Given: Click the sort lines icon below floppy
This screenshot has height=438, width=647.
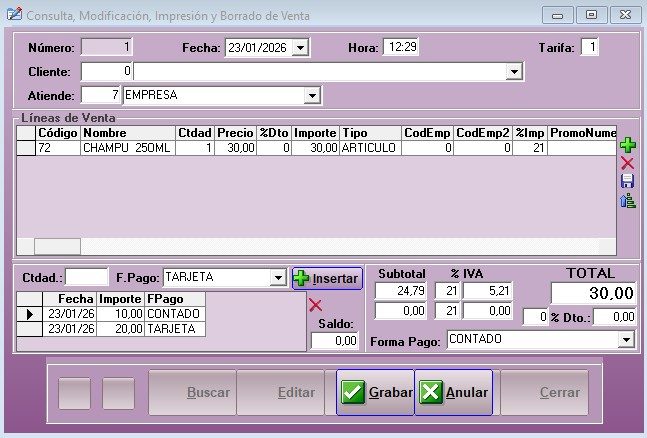Looking at the screenshot, I should tap(628, 200).
